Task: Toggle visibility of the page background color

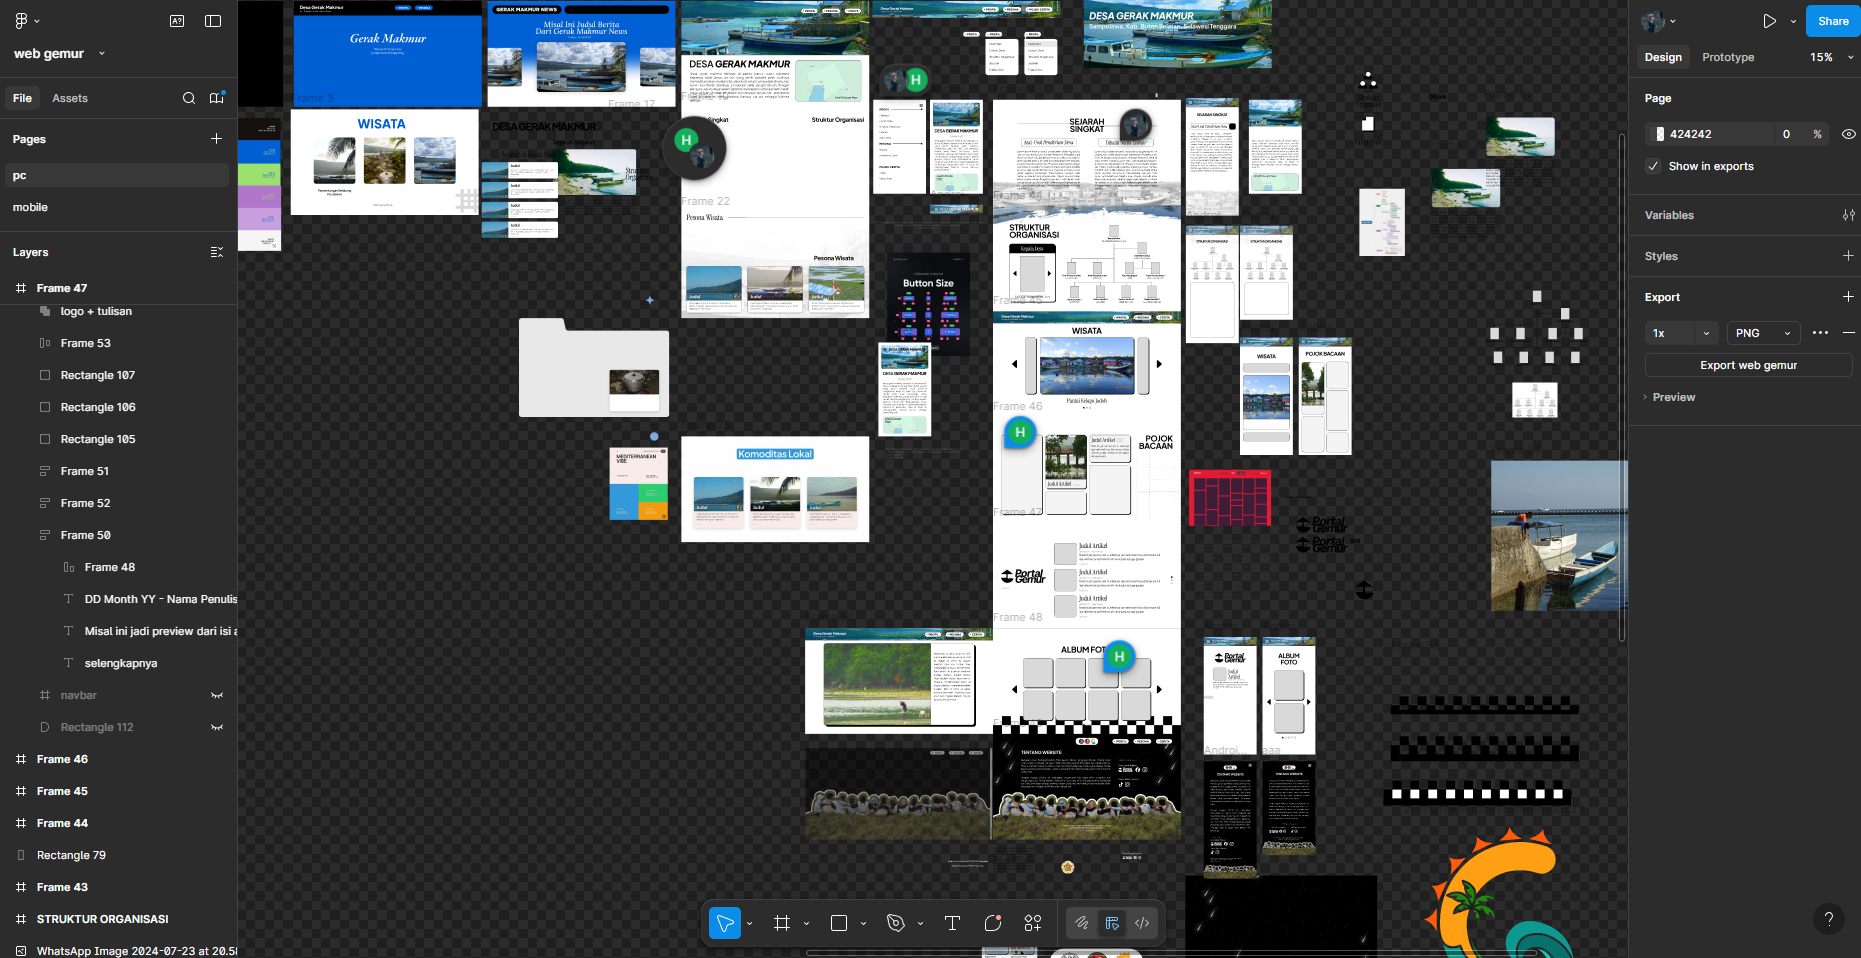Action: click(1848, 134)
